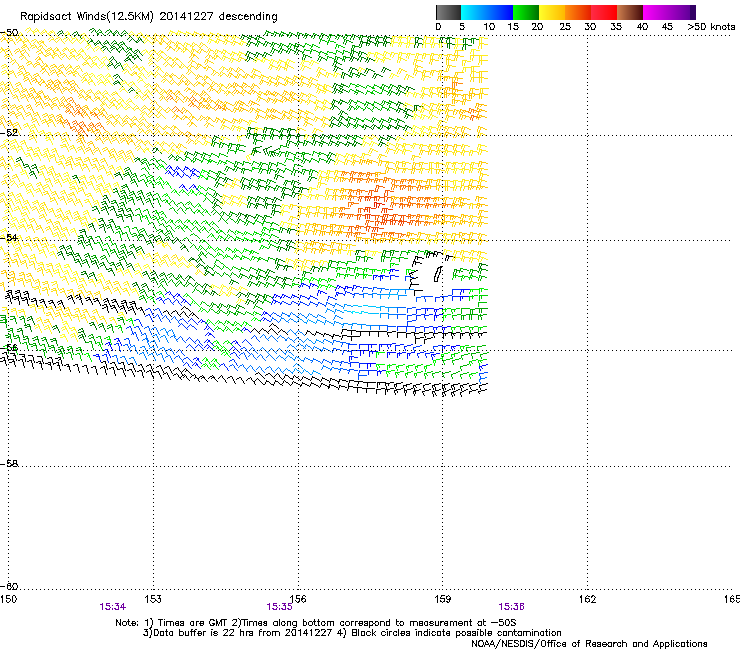This screenshot has height=650, width=740.
Task: Click latitude axis label -52
Action: coord(9,133)
